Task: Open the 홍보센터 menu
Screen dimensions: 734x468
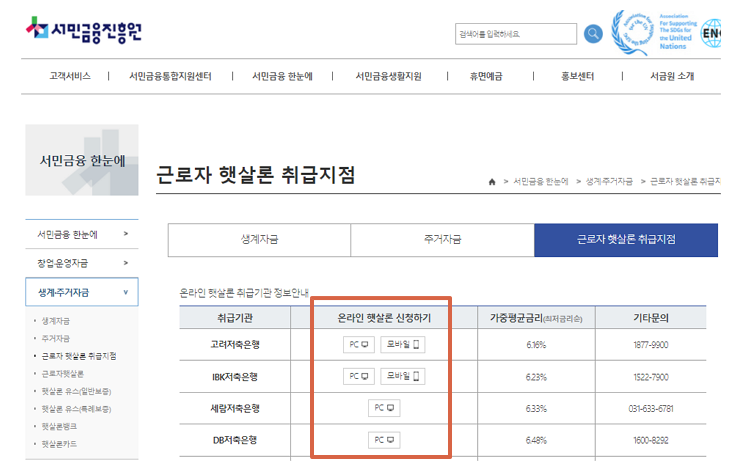Action: point(578,76)
